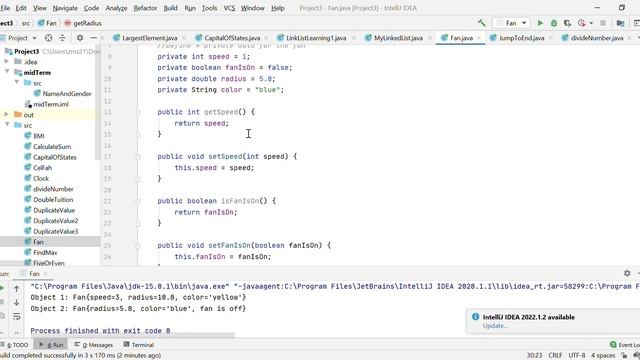
Task: Click the Run console horizontal scrollbar
Action: tap(133, 336)
